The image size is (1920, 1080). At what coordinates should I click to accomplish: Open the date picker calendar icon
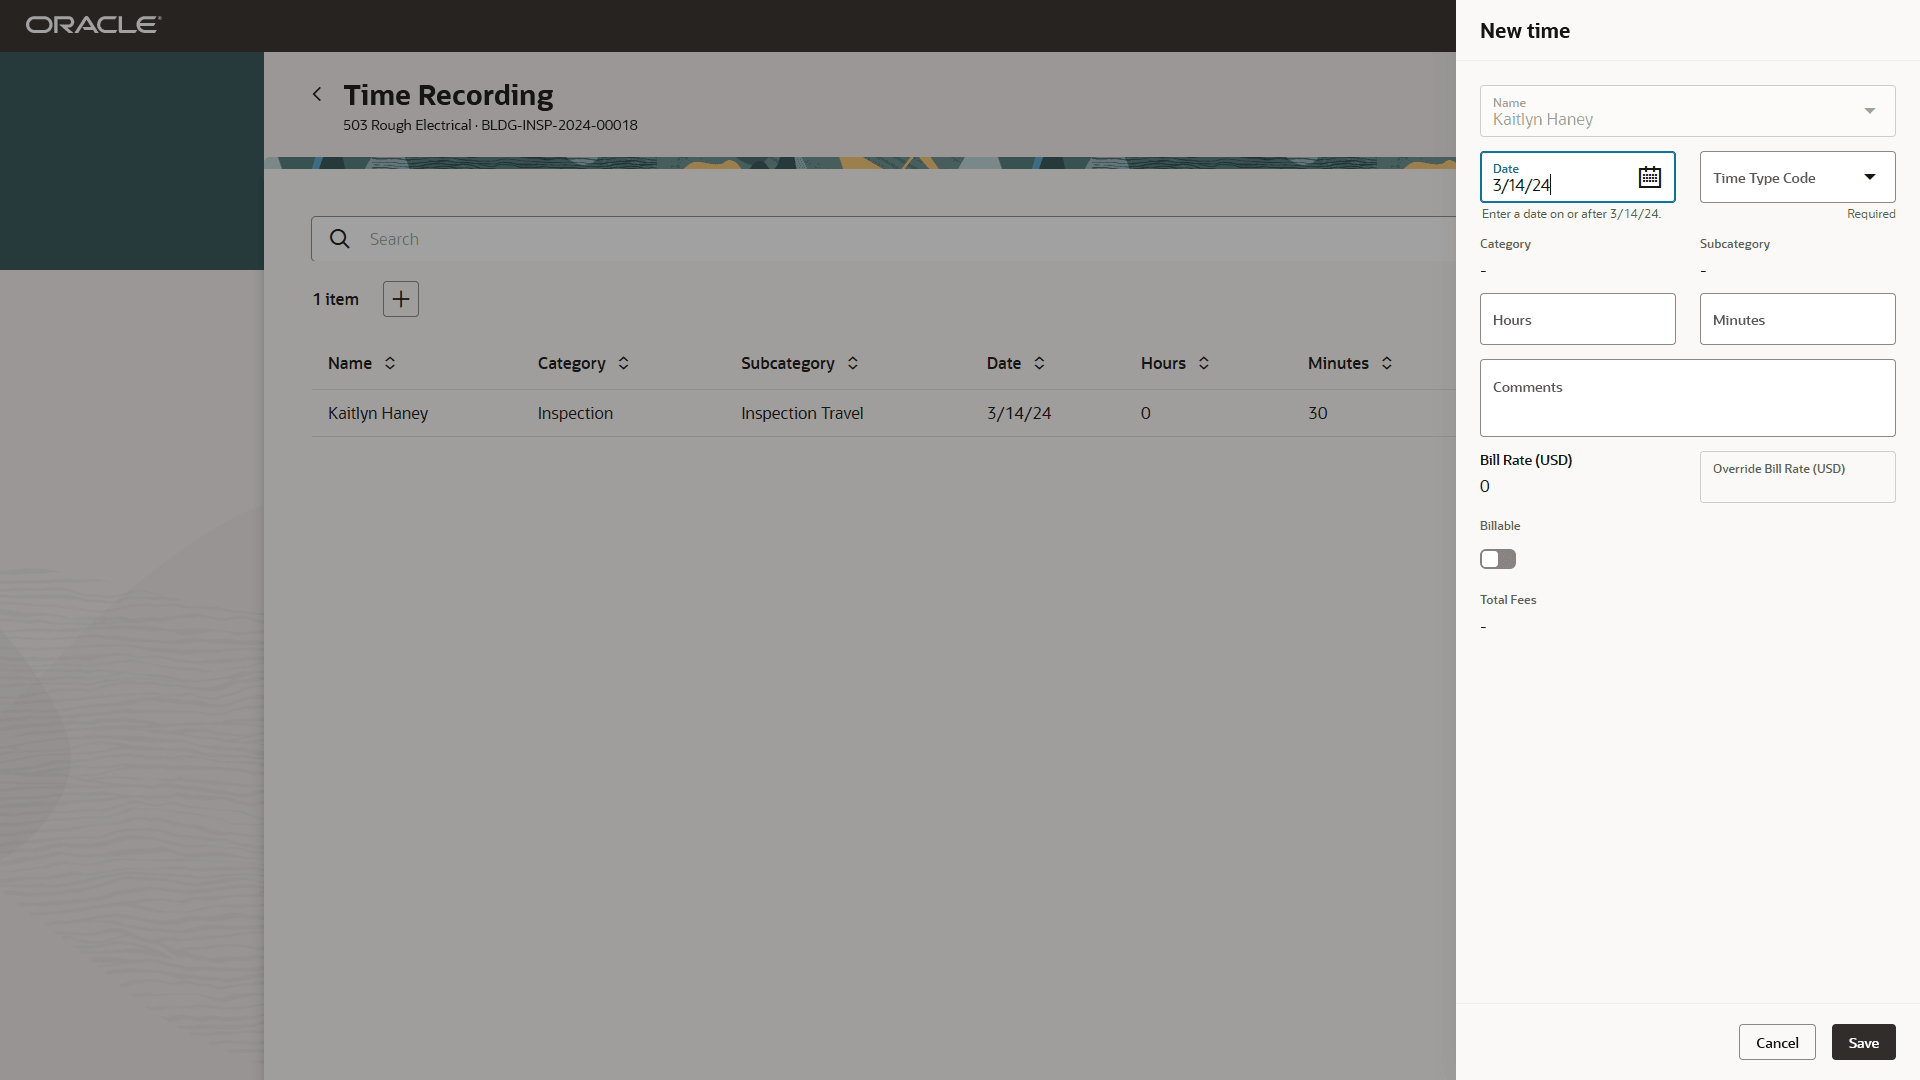tap(1649, 177)
